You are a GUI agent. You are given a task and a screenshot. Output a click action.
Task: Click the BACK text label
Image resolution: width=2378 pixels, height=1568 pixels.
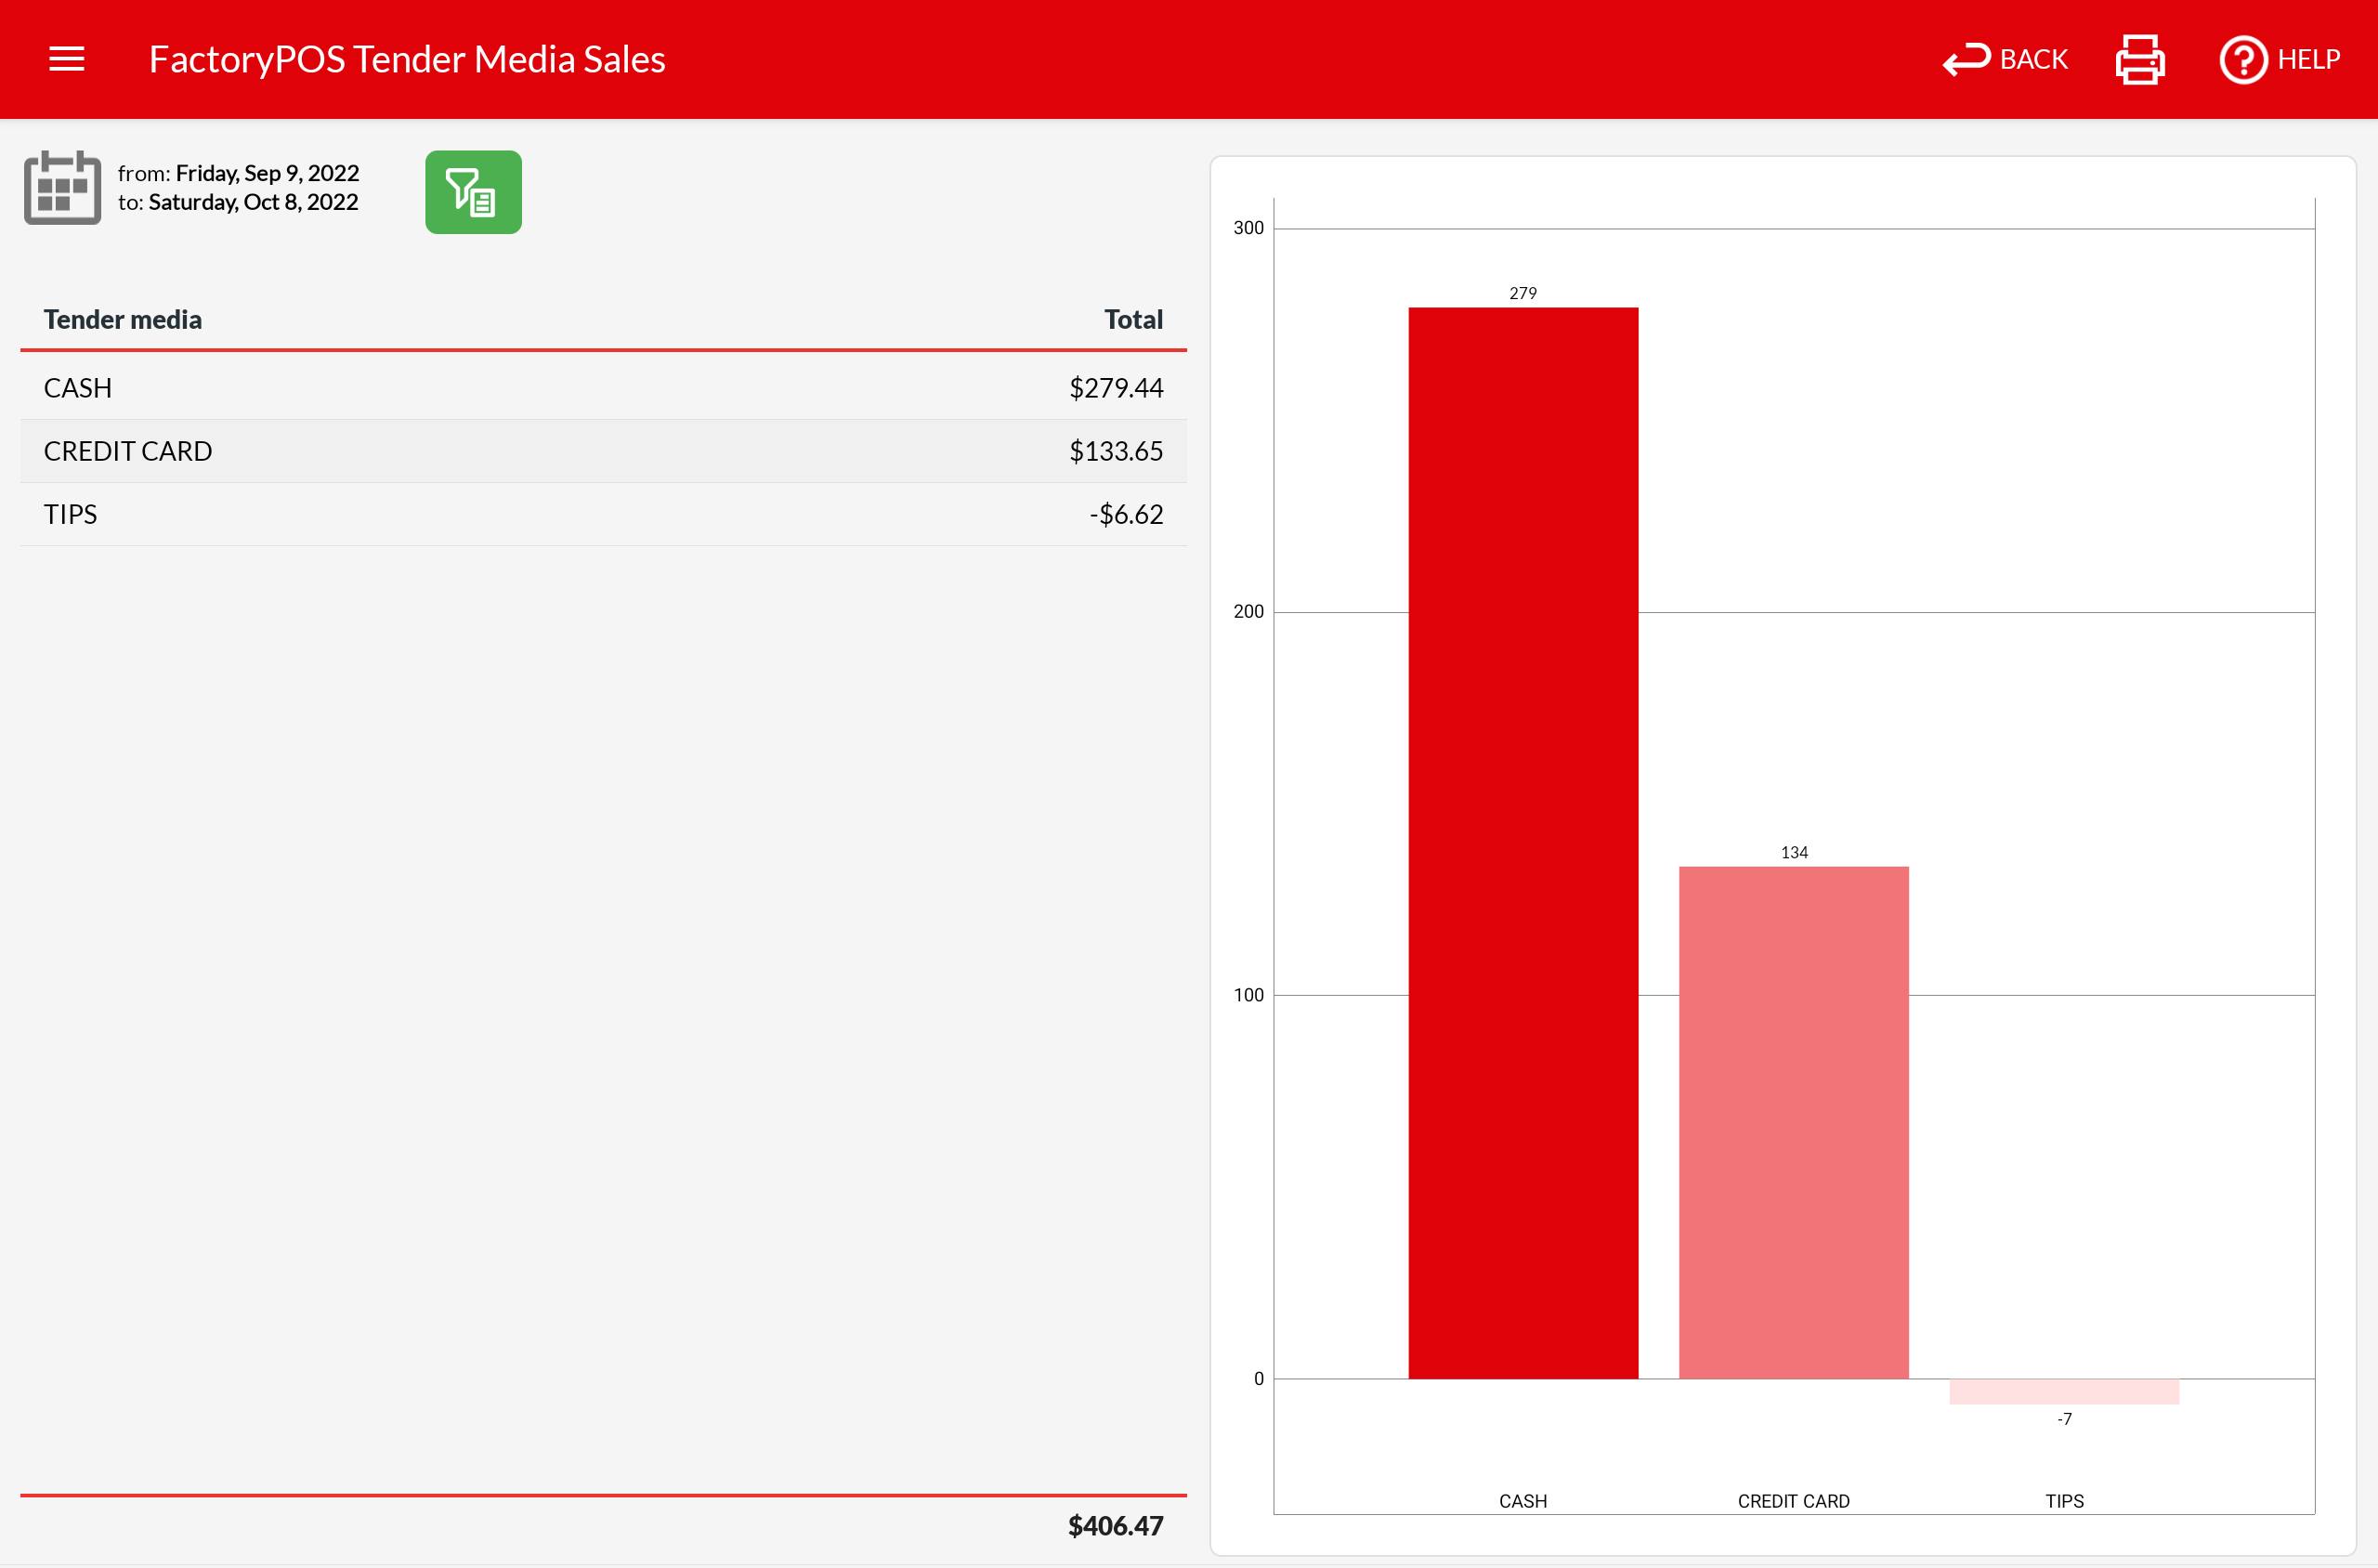coord(2033,59)
